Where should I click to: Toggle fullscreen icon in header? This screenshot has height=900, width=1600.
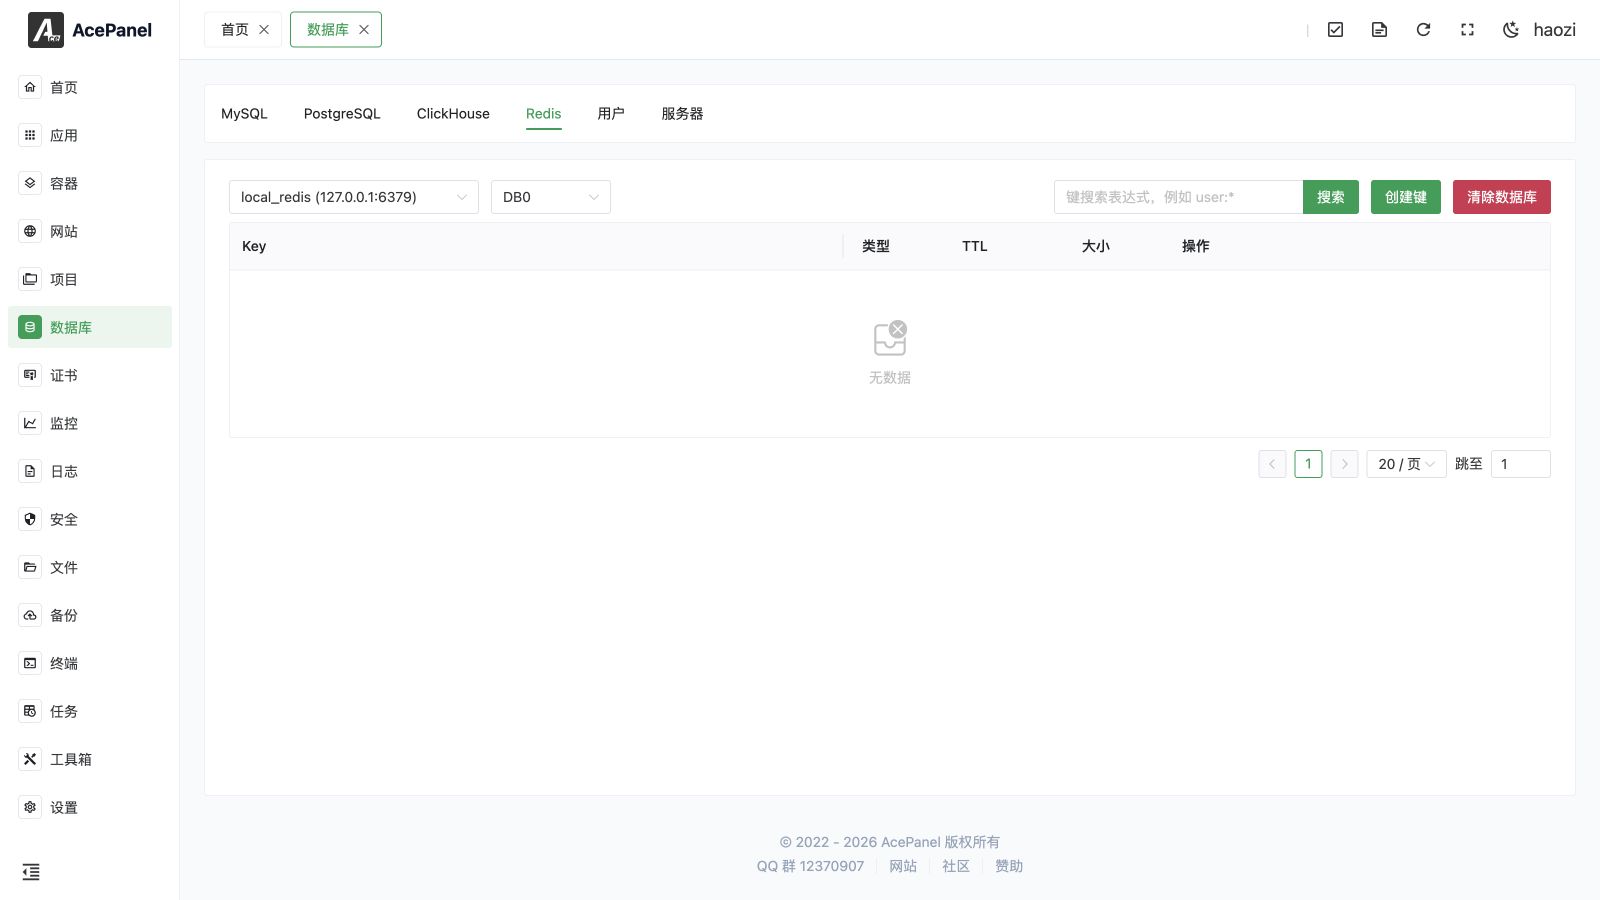[x=1467, y=30]
